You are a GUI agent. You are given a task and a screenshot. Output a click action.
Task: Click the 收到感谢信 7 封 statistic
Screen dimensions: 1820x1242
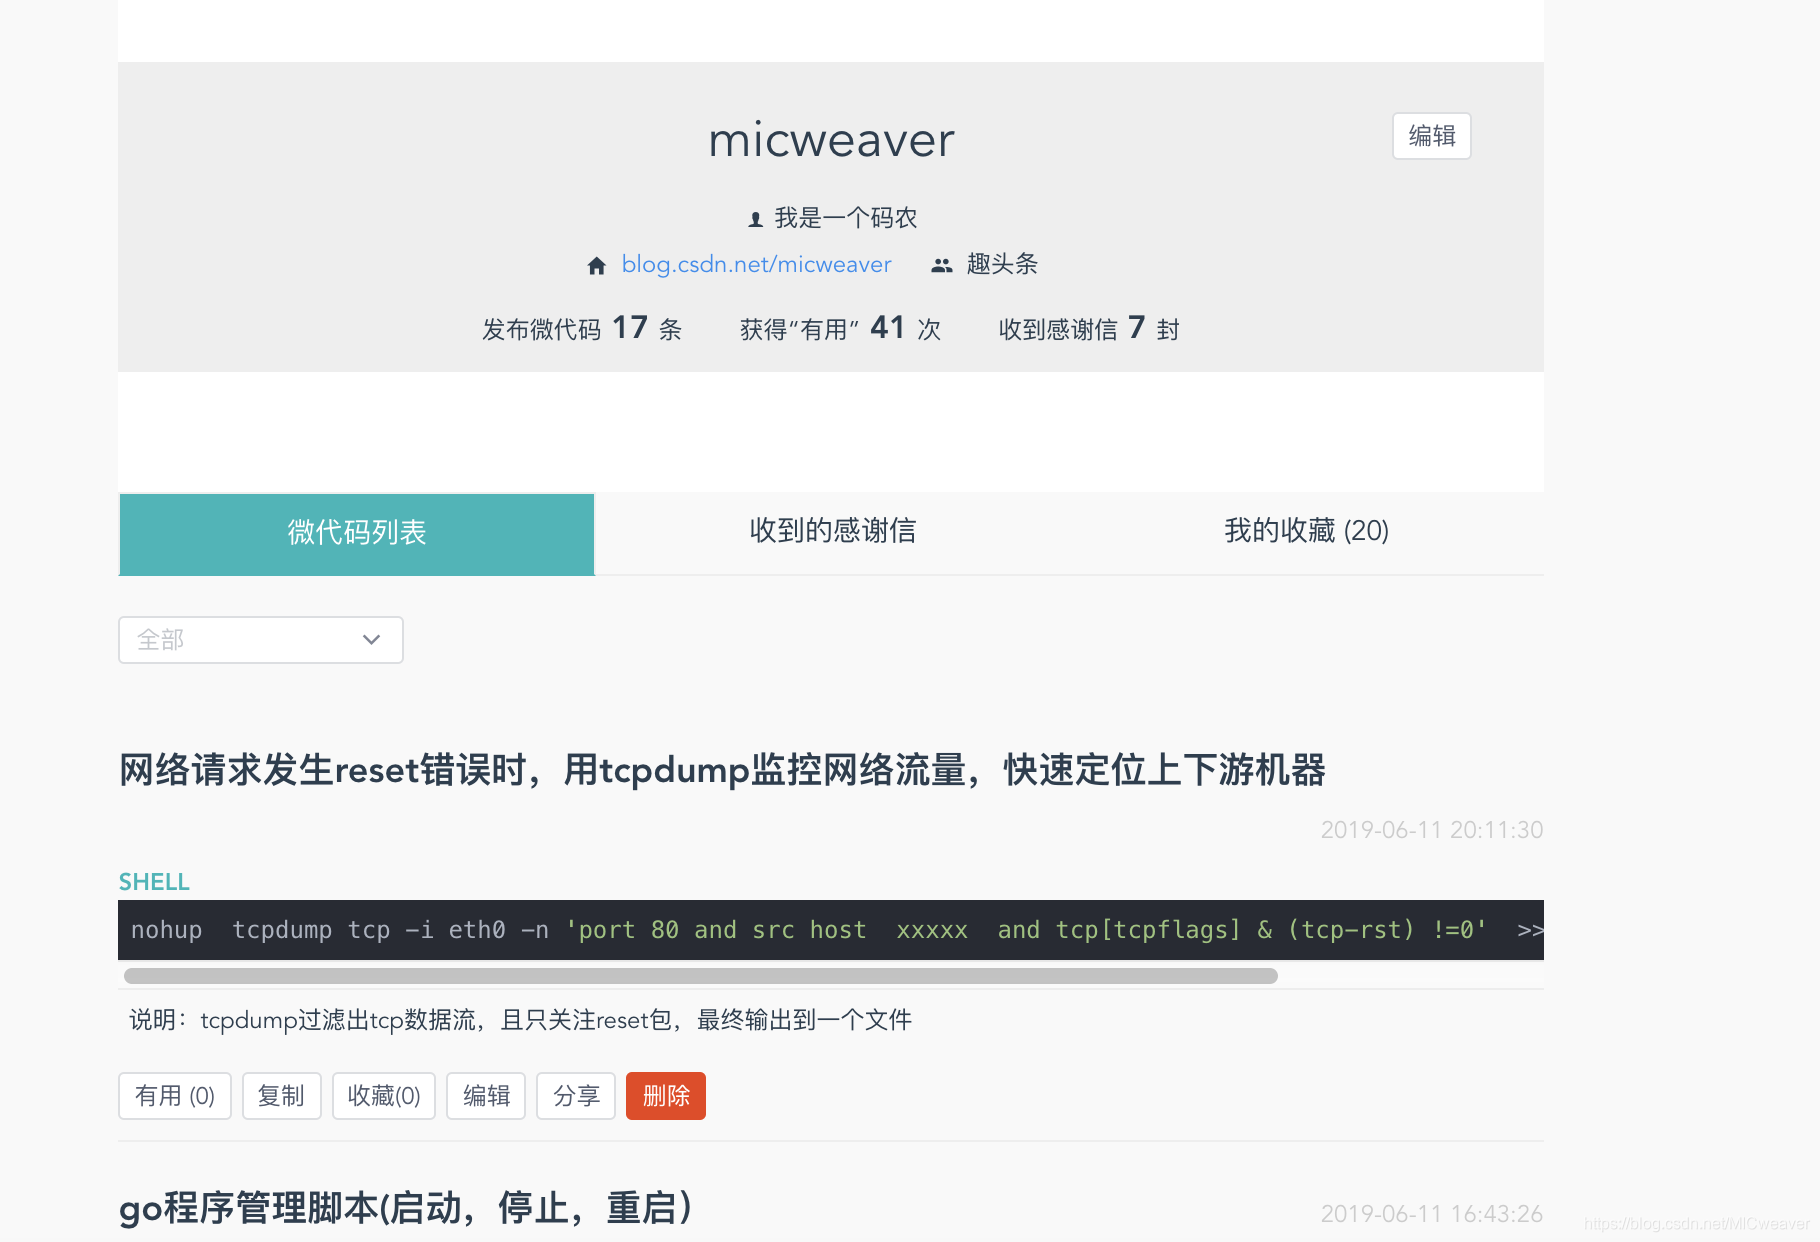click(1089, 329)
